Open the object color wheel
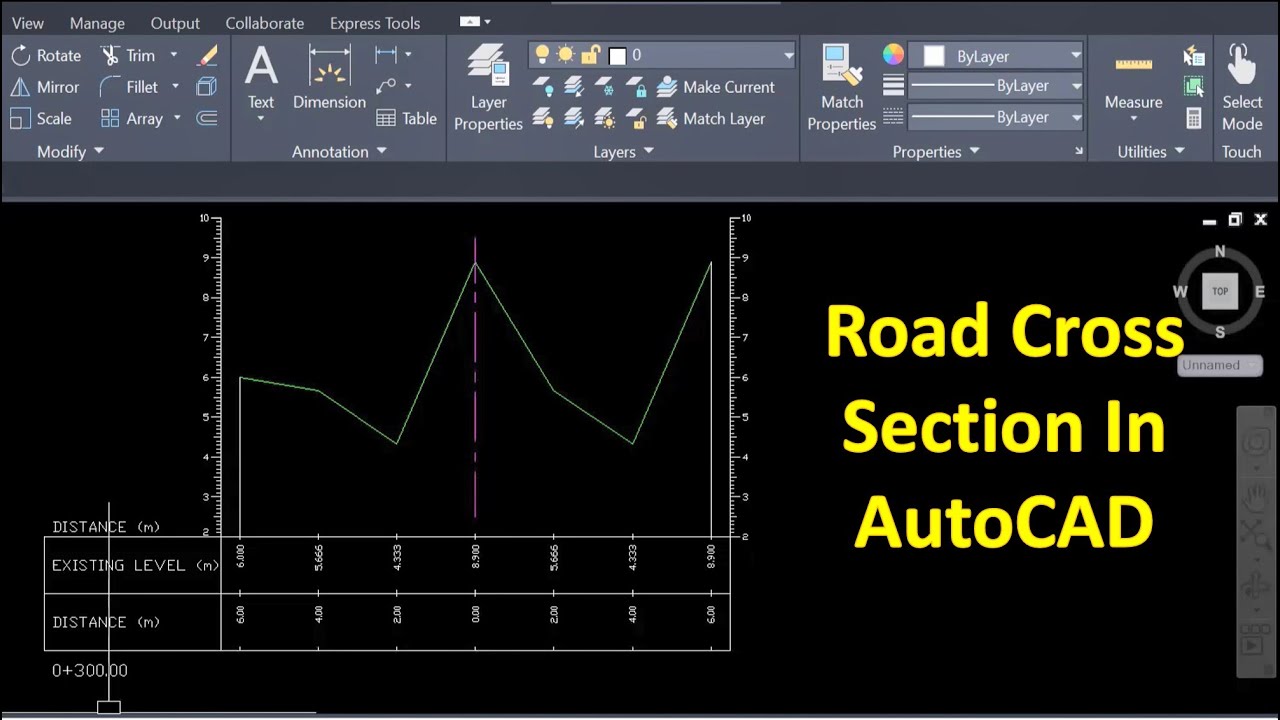Screen dimensions: 1280x720 894,55
